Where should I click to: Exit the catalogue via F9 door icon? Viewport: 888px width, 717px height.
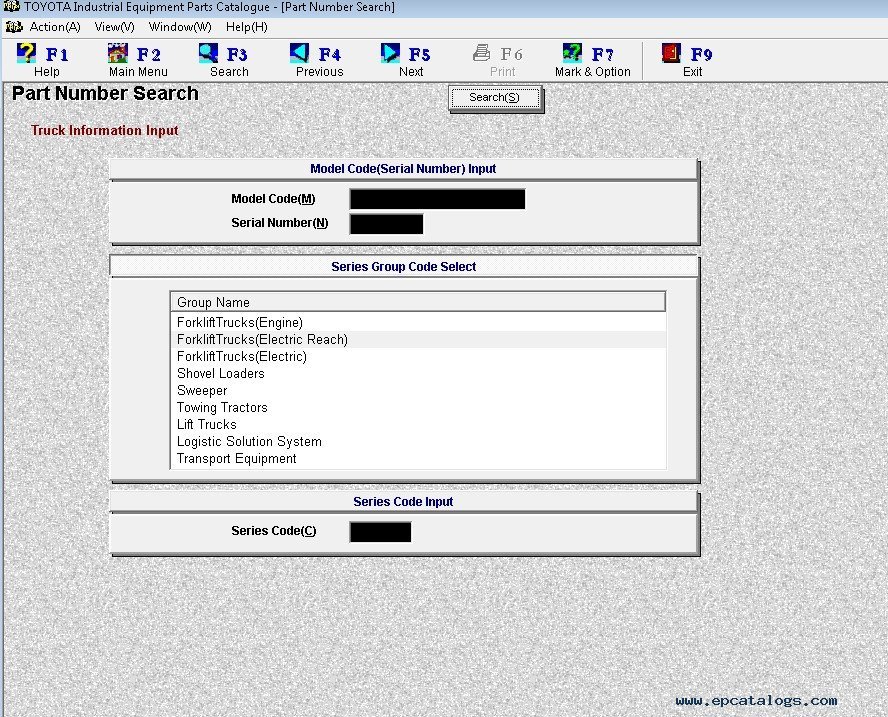[x=671, y=53]
